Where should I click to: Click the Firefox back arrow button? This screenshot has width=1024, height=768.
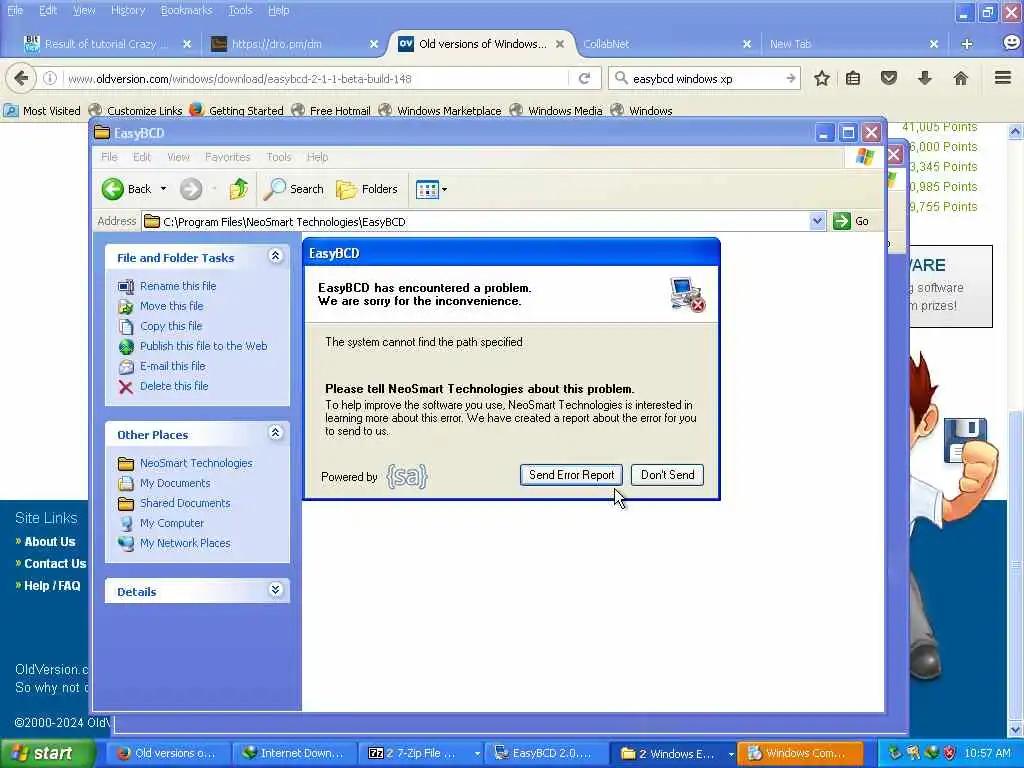(x=21, y=79)
